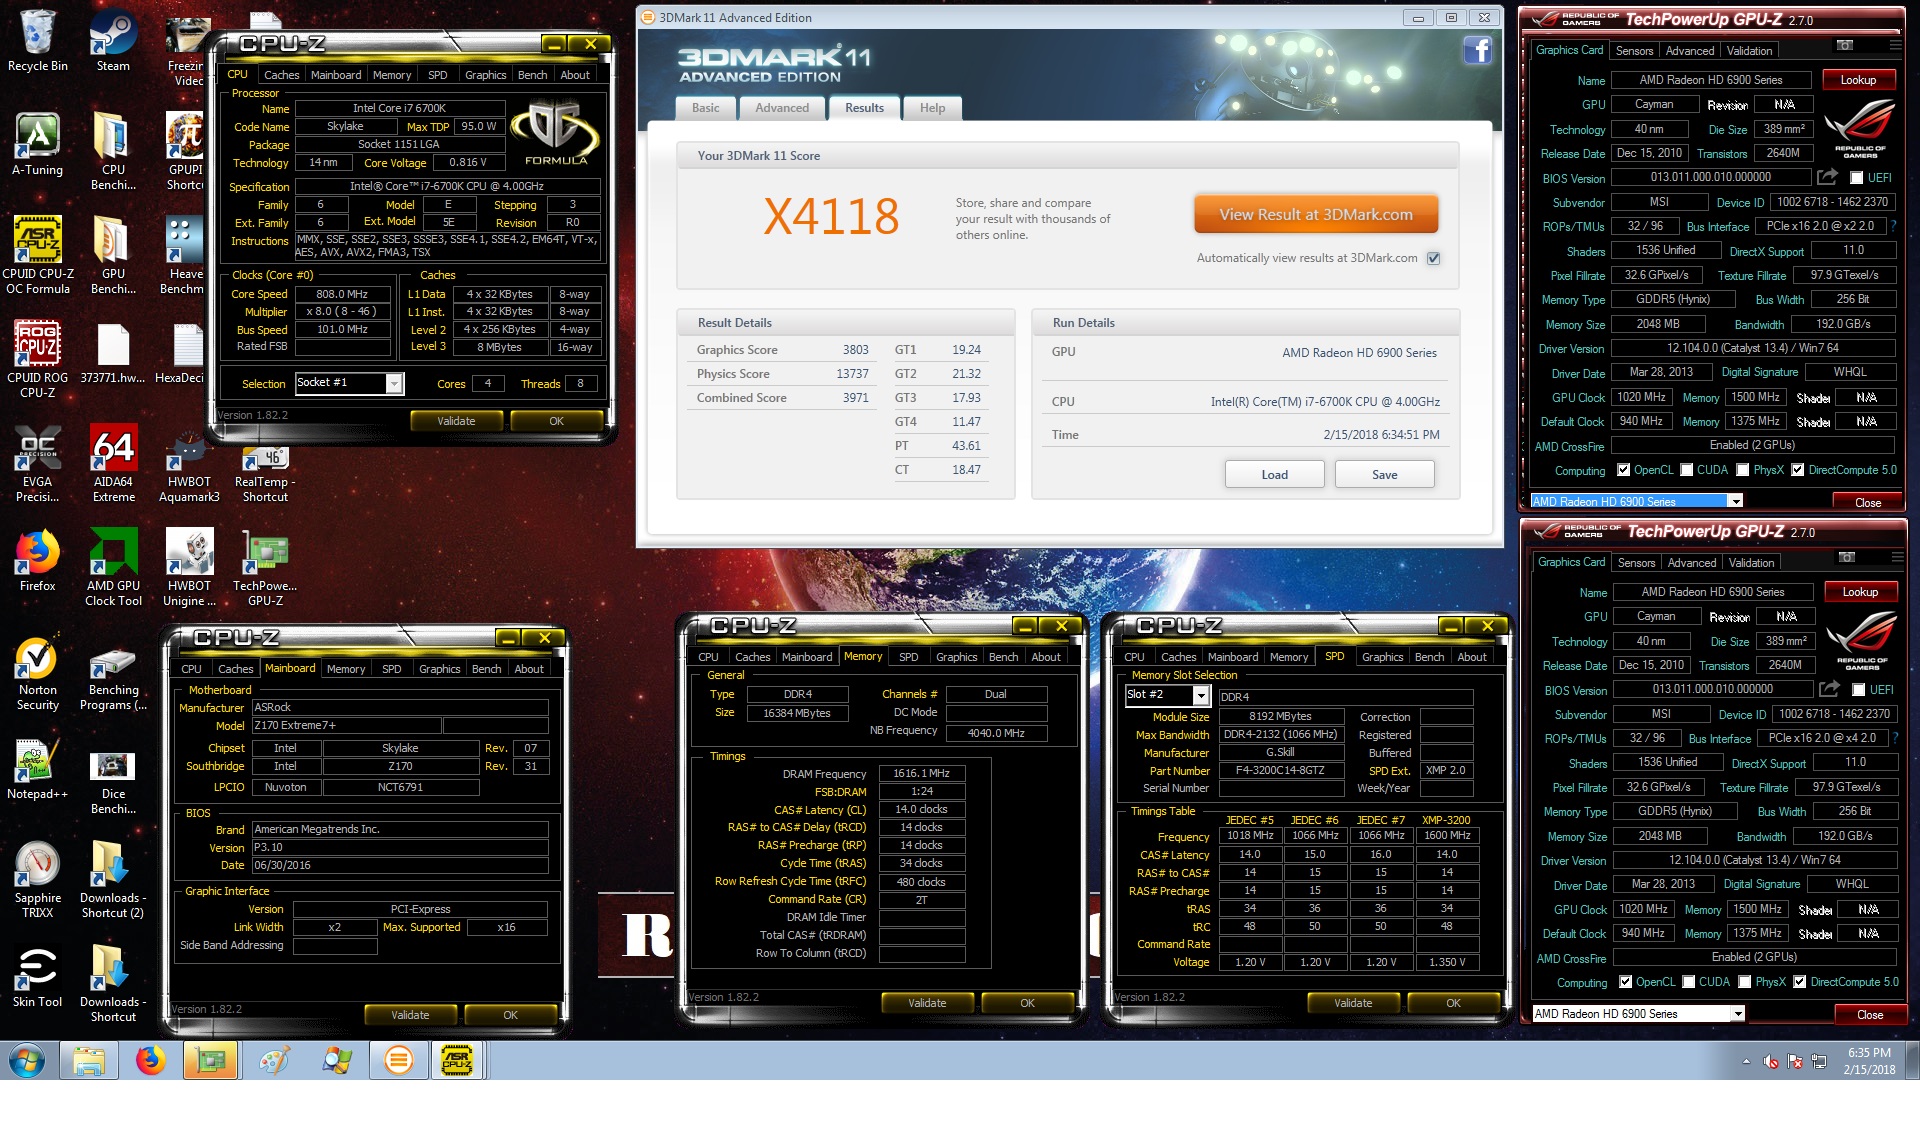Show hidden system tray icons
The width and height of the screenshot is (1920, 1134).
pos(1746,1062)
